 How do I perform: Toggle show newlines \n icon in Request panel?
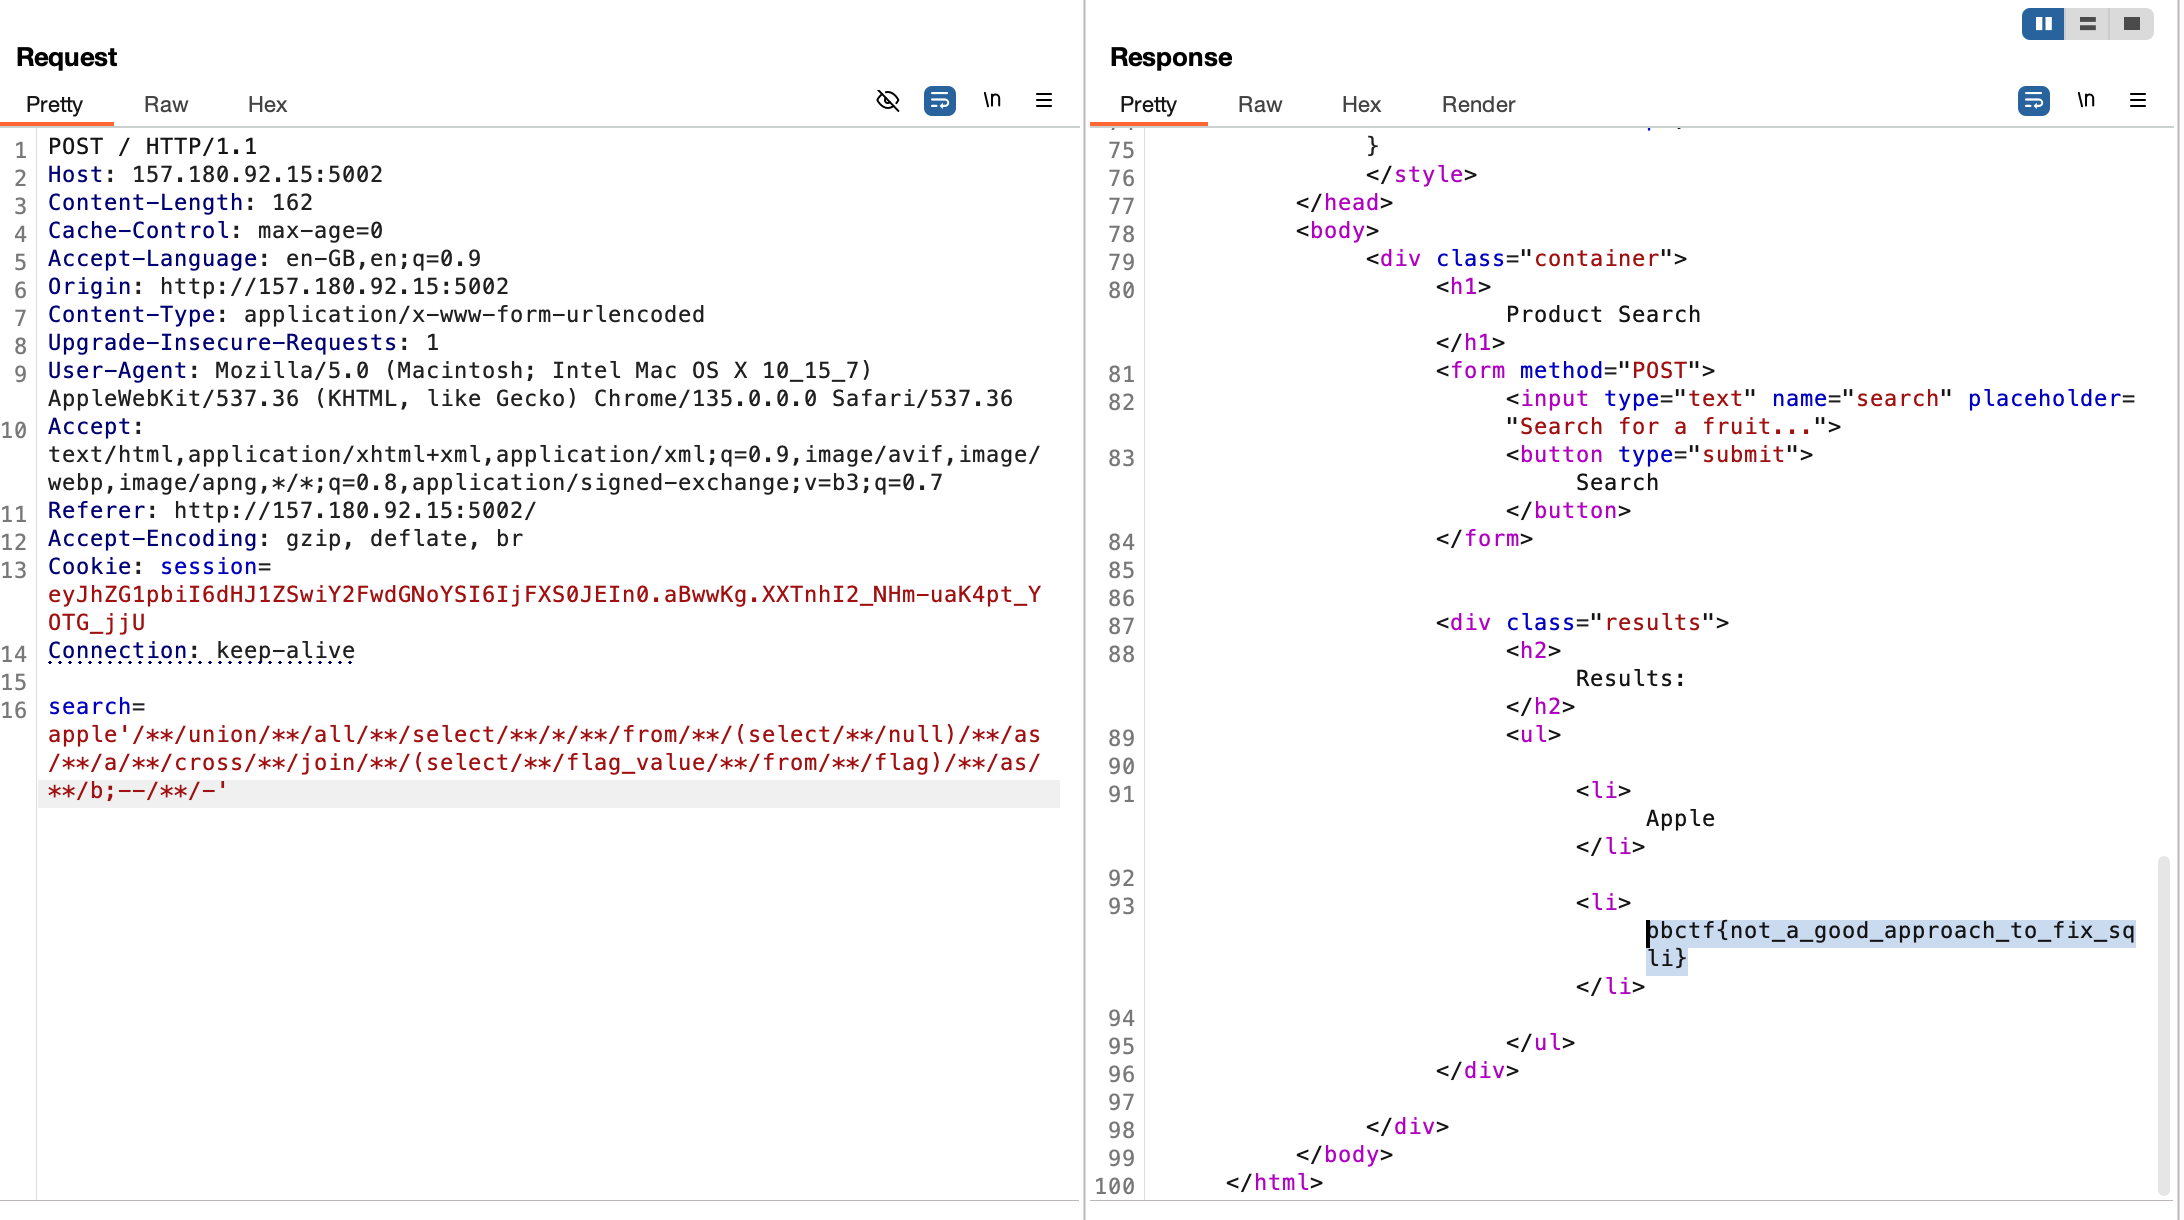[992, 100]
